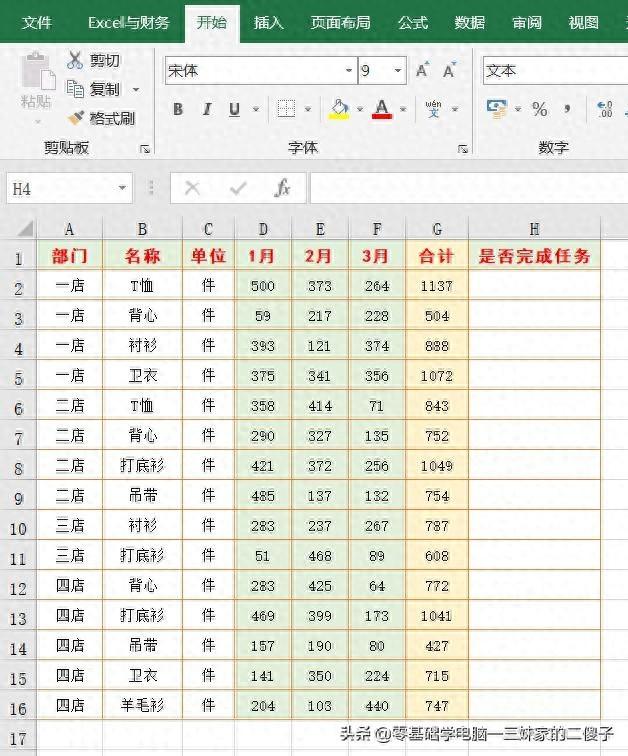
Task: Click the 部门 header cell
Action: click(70, 256)
